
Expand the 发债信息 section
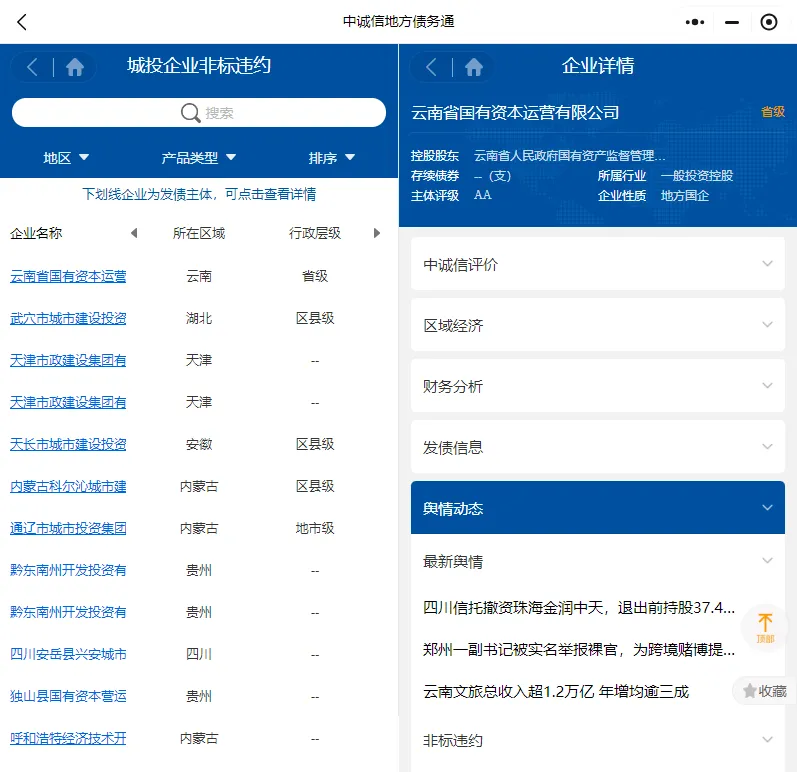coord(598,447)
